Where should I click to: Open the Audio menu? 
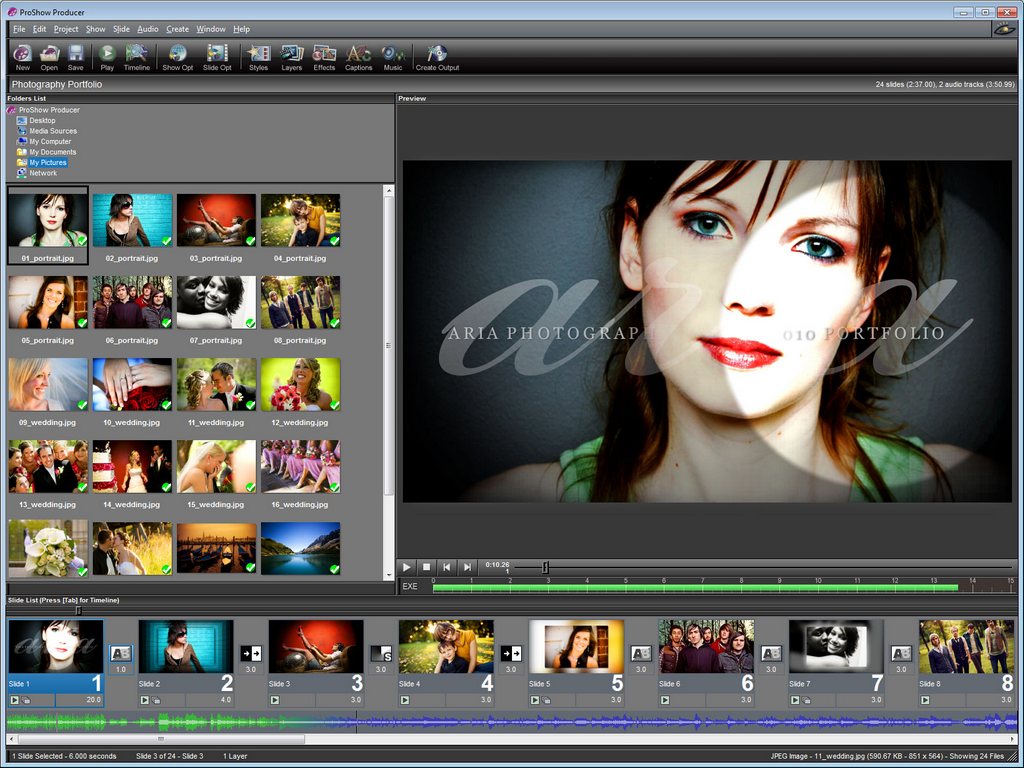click(148, 29)
